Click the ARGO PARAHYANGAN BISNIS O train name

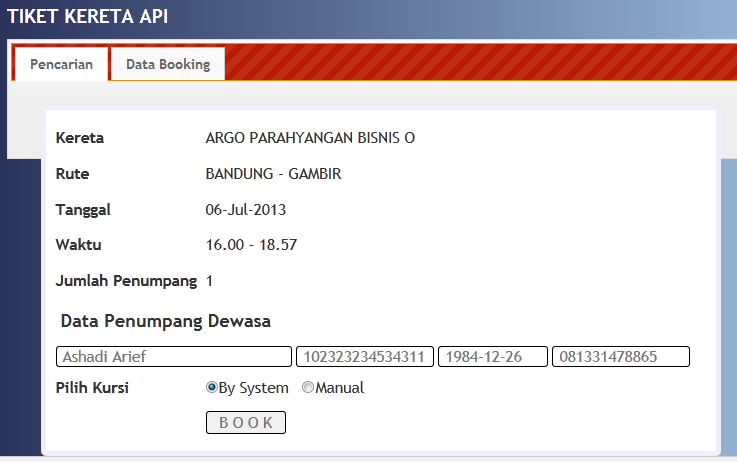(310, 138)
